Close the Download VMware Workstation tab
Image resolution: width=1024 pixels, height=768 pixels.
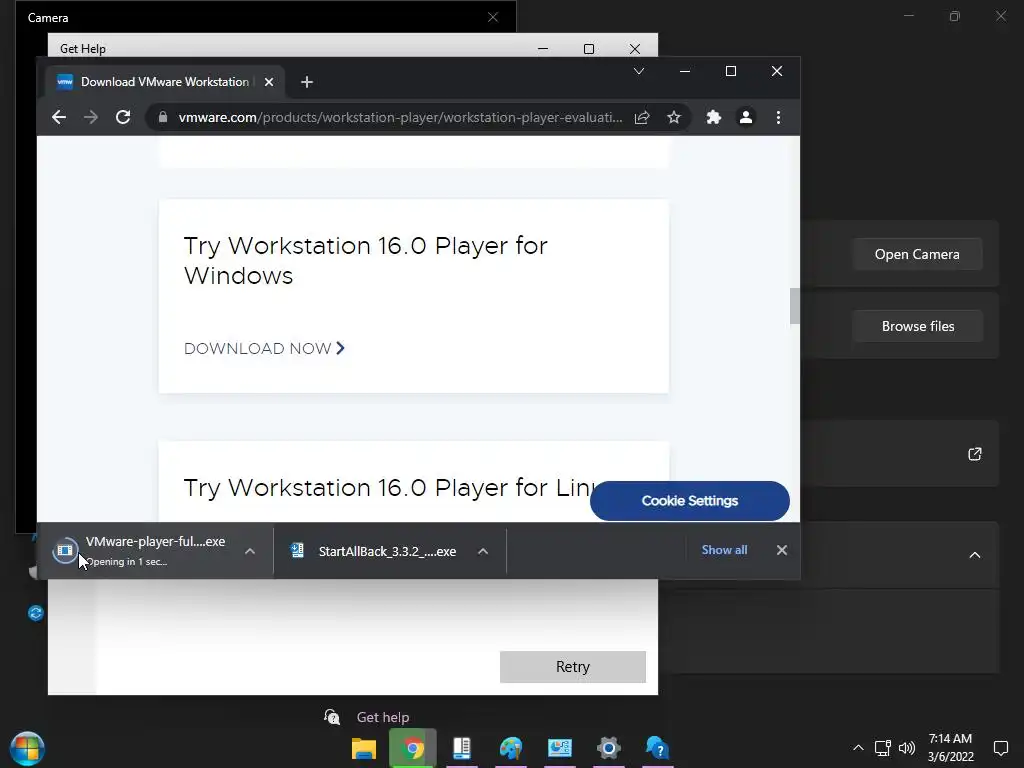pyautogui.click(x=268, y=82)
